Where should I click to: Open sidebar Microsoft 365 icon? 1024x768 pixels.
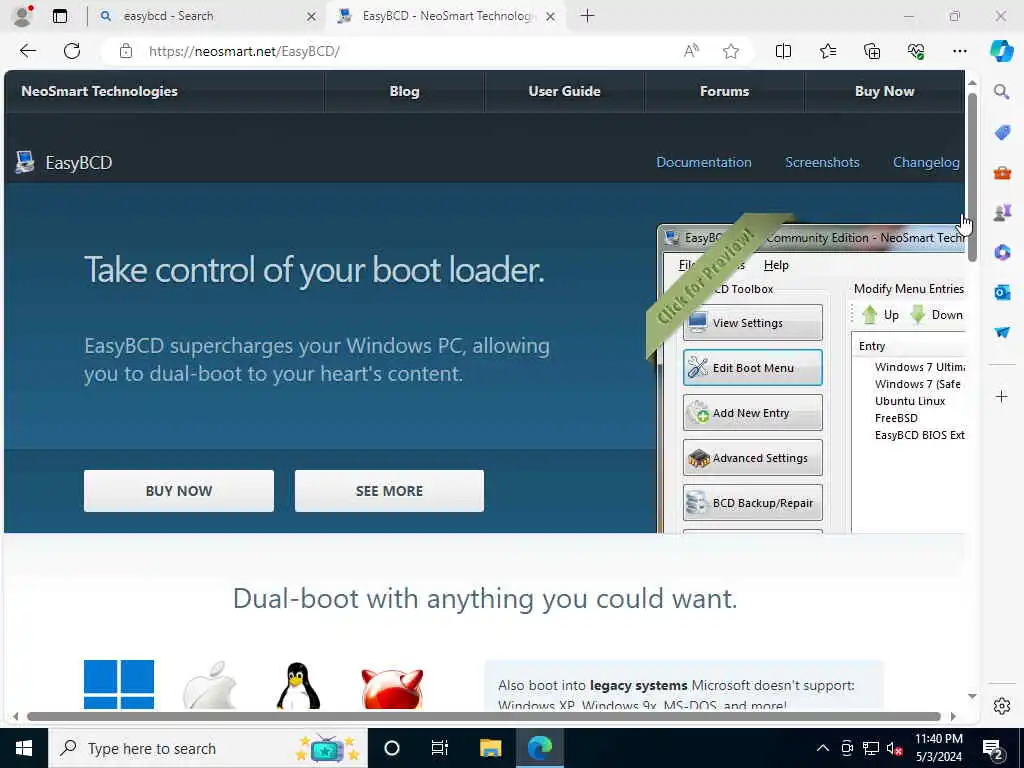[1002, 252]
